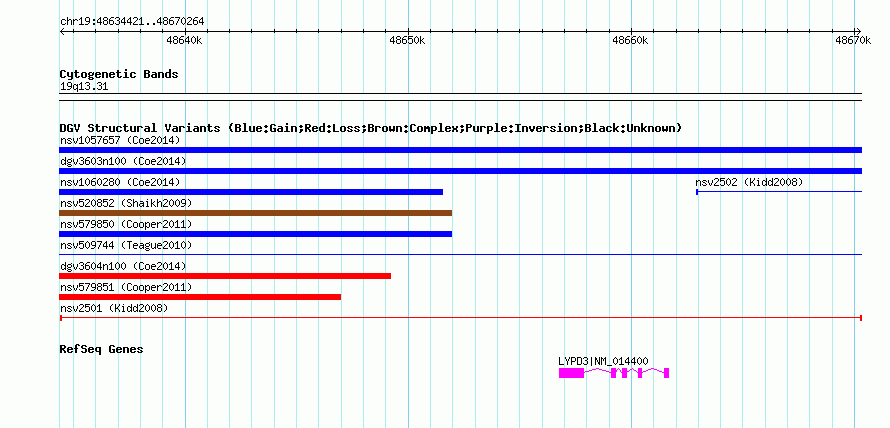This screenshot has width=890, height=428.
Task: Click the last magenta exon of LYPD3
Action: pyautogui.click(x=666, y=373)
